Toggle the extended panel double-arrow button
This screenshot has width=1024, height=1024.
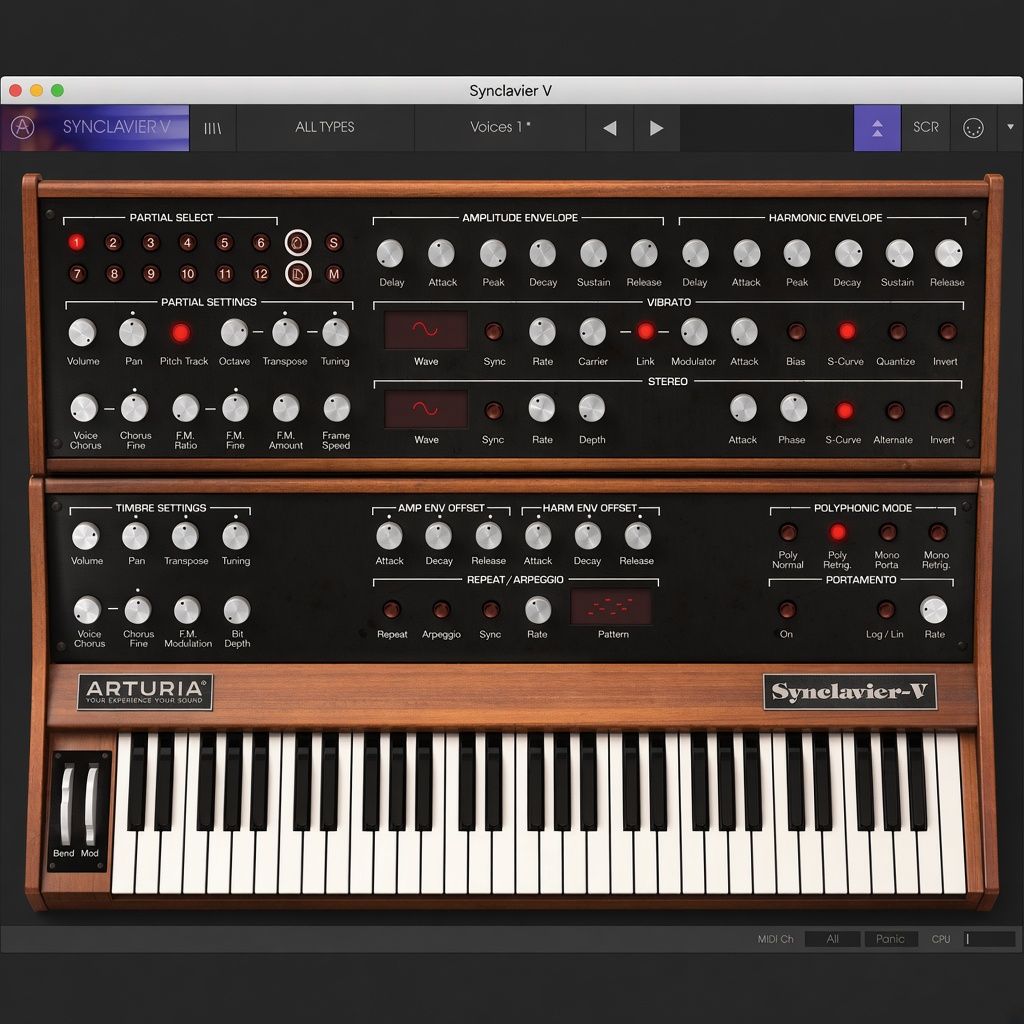tap(877, 128)
